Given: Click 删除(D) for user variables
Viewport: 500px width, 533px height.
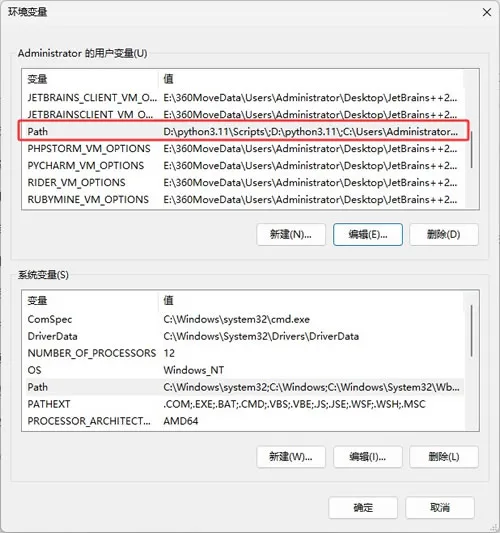Looking at the screenshot, I should [444, 235].
